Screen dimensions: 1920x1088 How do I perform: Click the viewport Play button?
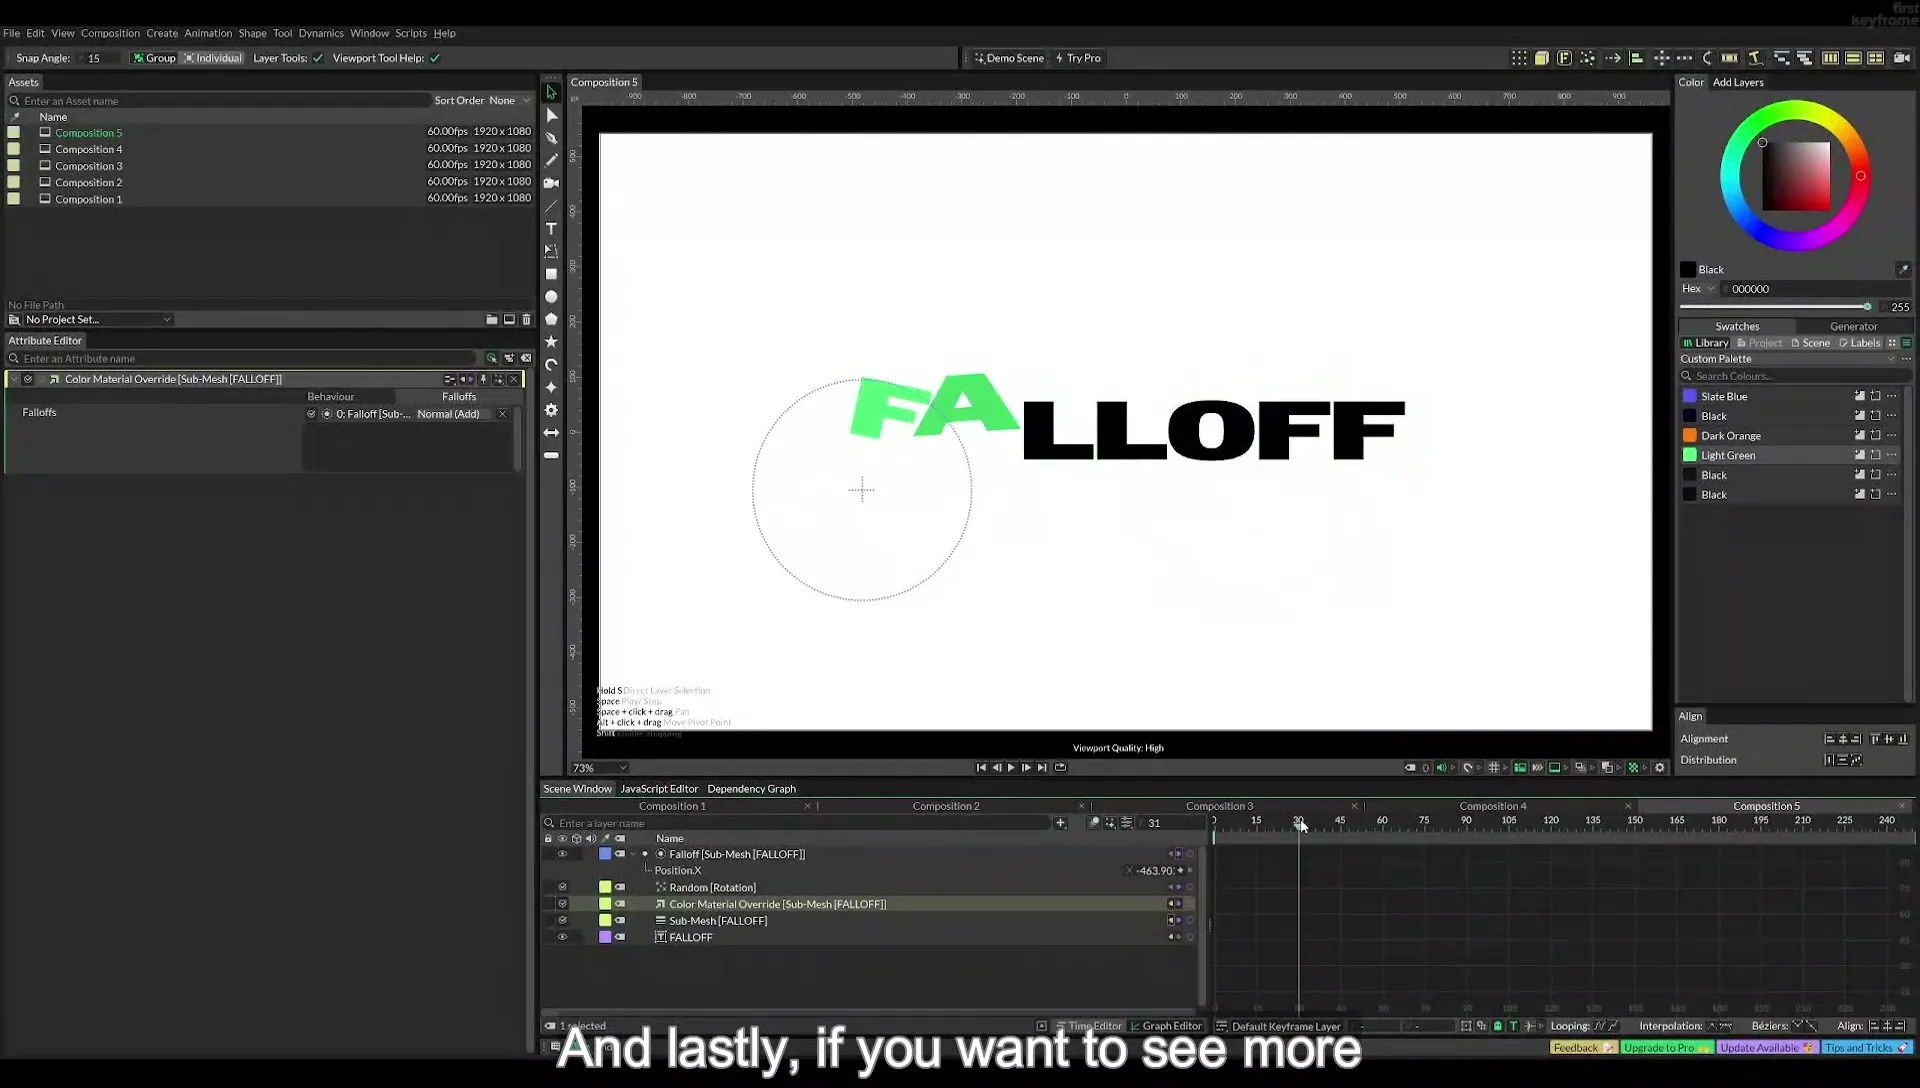[x=1011, y=768]
